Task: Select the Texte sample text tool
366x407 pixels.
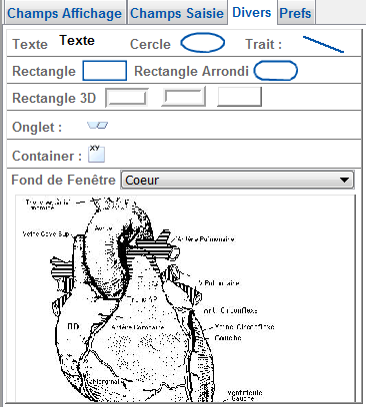Action: click(77, 41)
